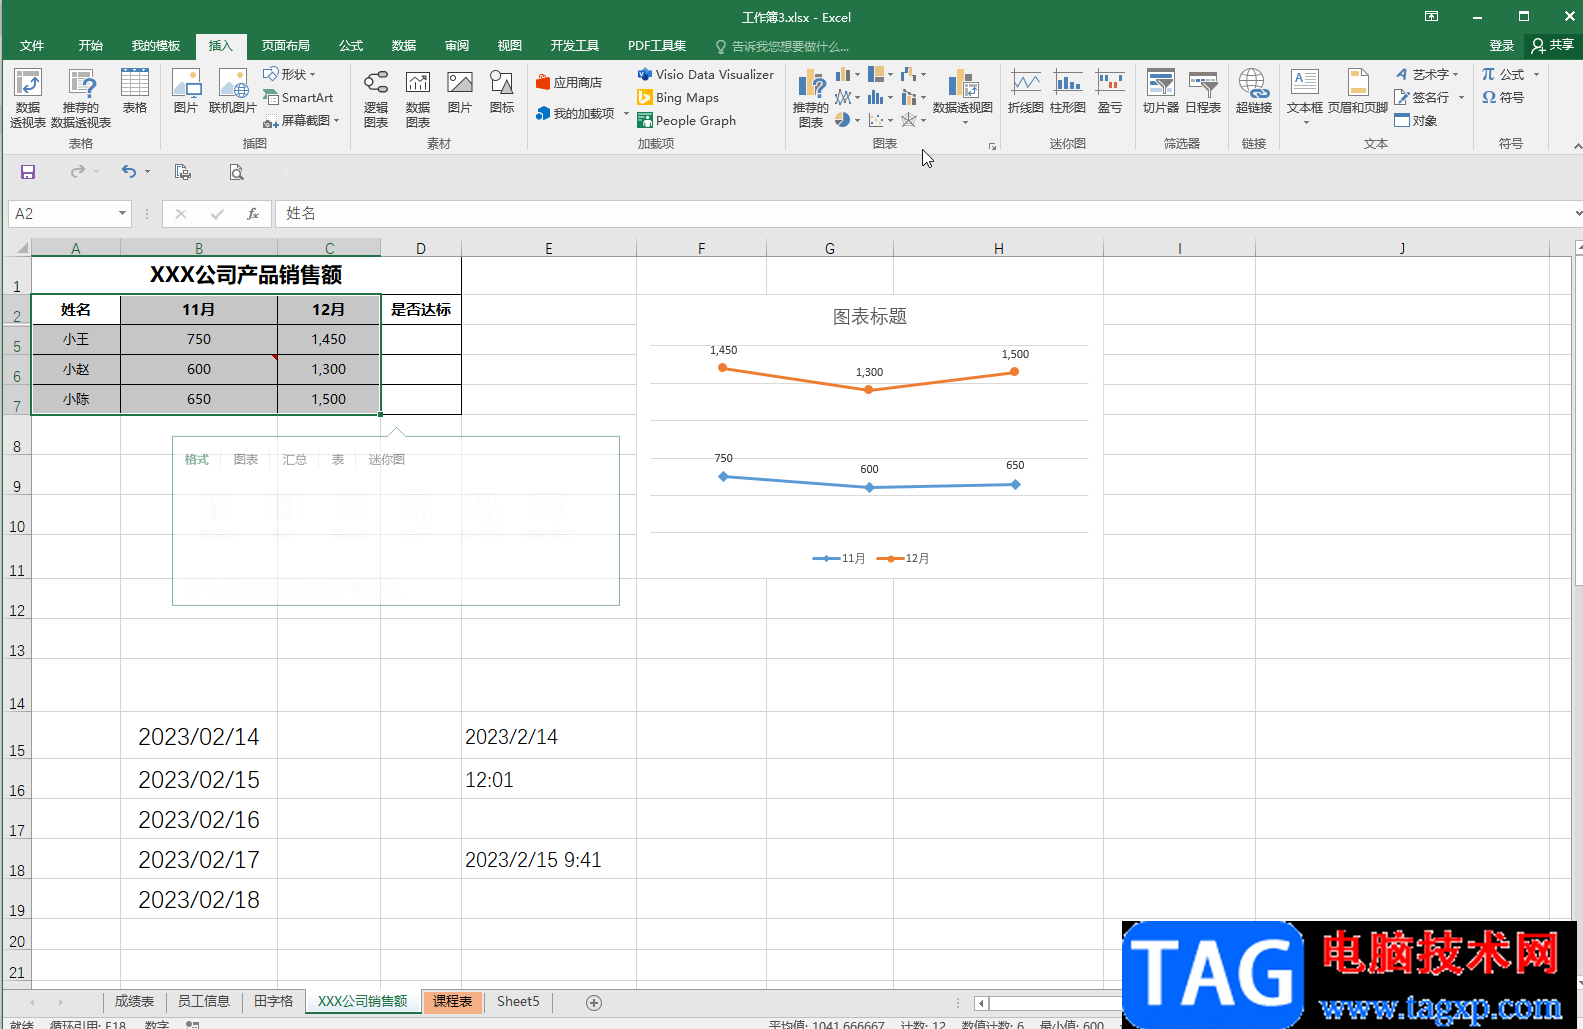1583x1029 pixels.
Task: Insert header and footer
Action: (1358, 91)
